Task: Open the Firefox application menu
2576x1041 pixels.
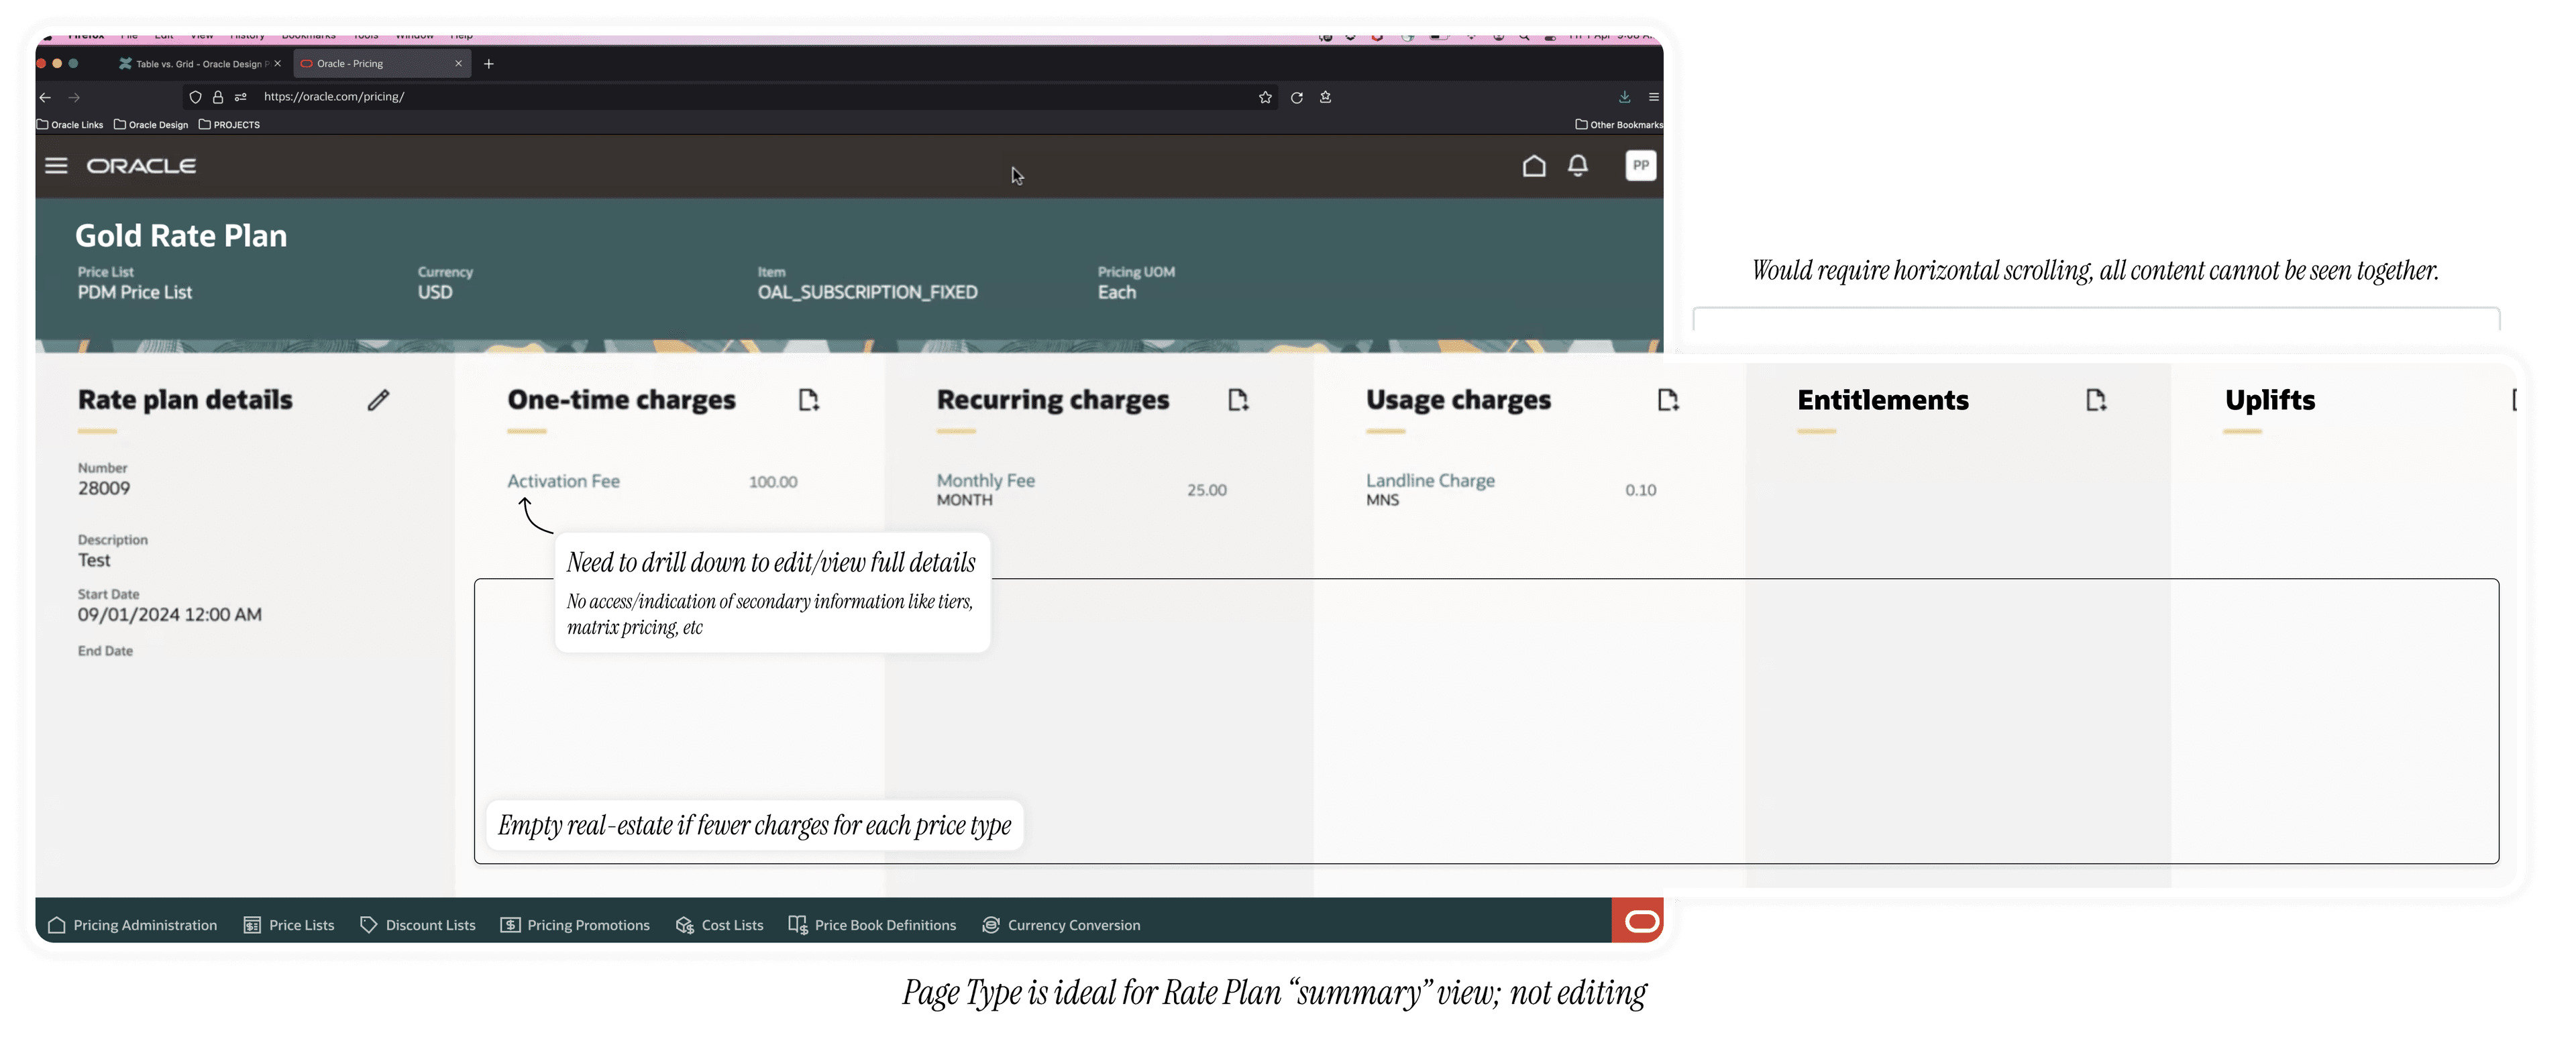Action: pos(1654,97)
